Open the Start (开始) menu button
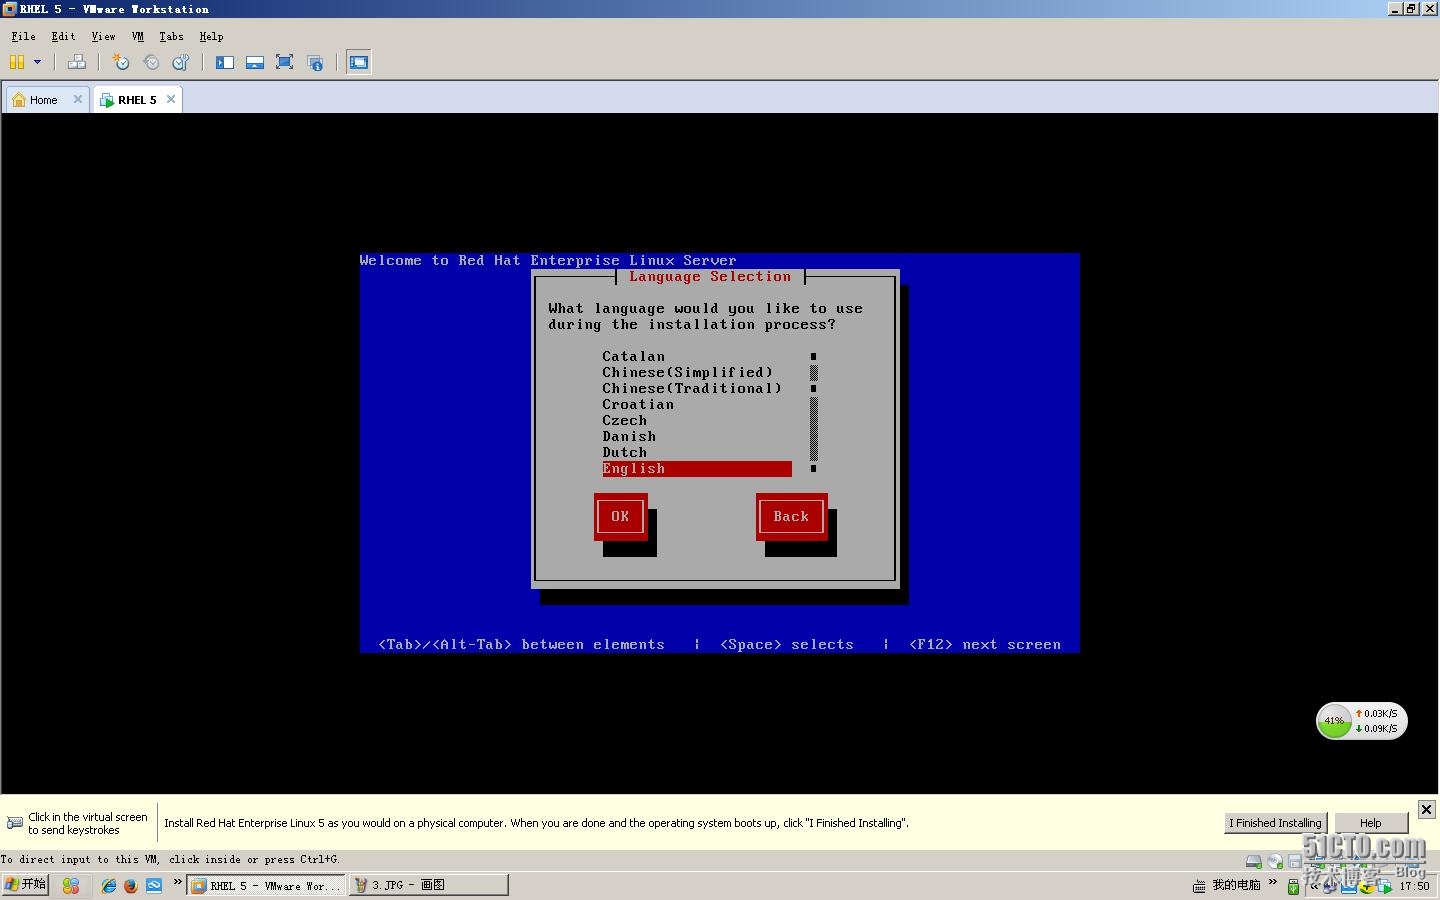Viewport: 1440px width, 900px height. (x=25, y=885)
